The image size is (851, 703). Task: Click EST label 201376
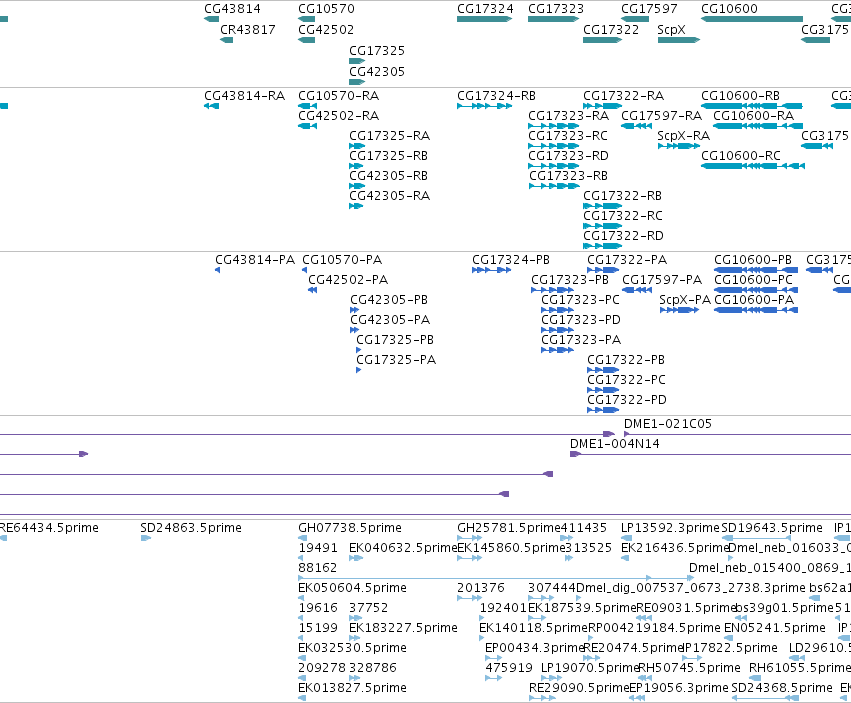(481, 588)
